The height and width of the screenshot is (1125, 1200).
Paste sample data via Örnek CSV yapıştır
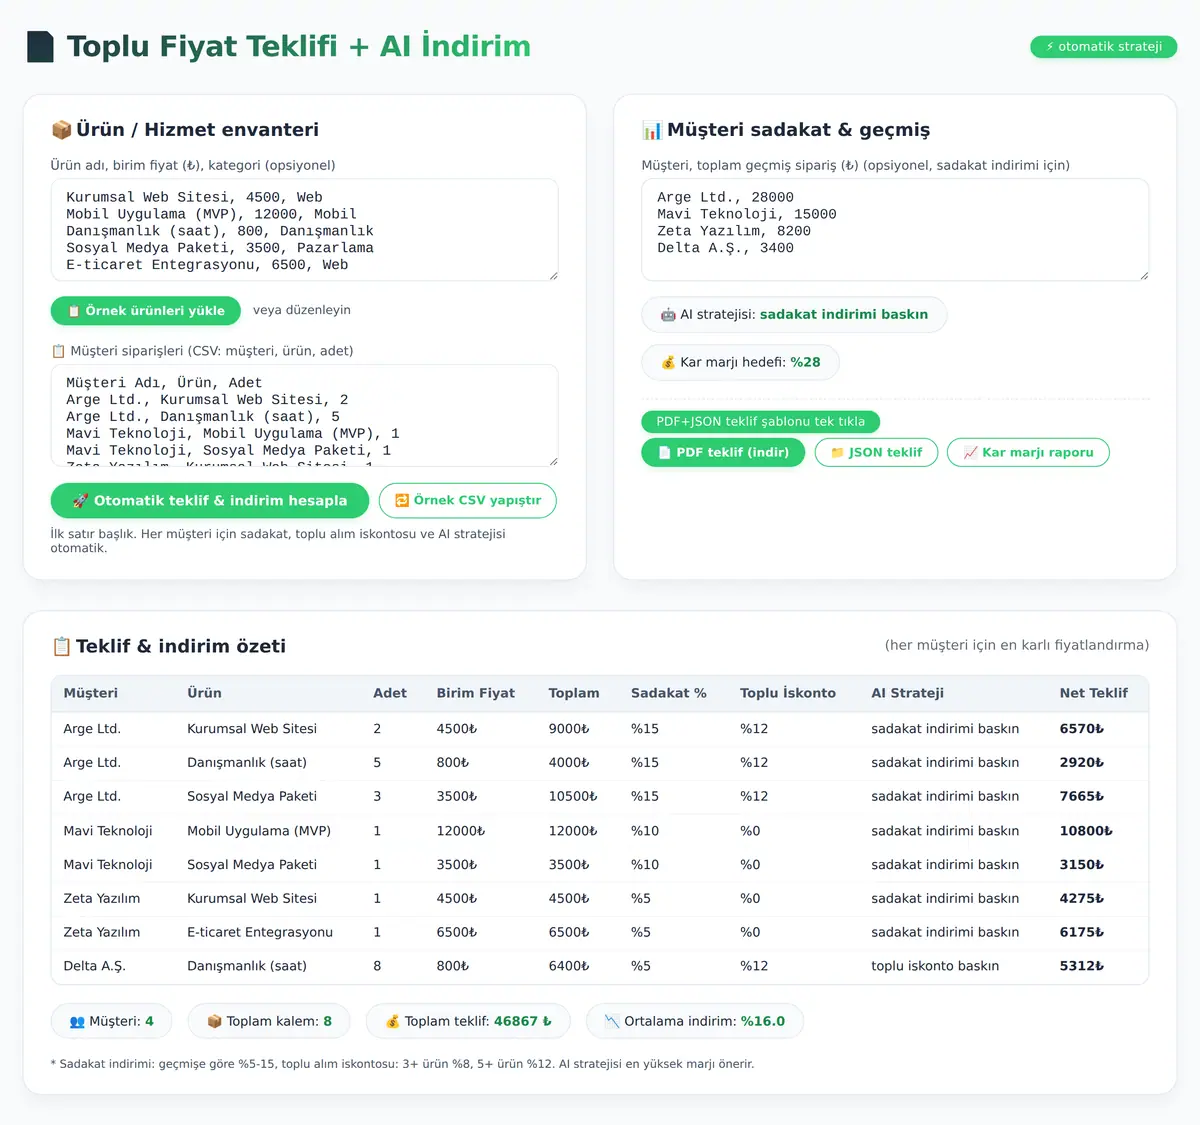[468, 501]
